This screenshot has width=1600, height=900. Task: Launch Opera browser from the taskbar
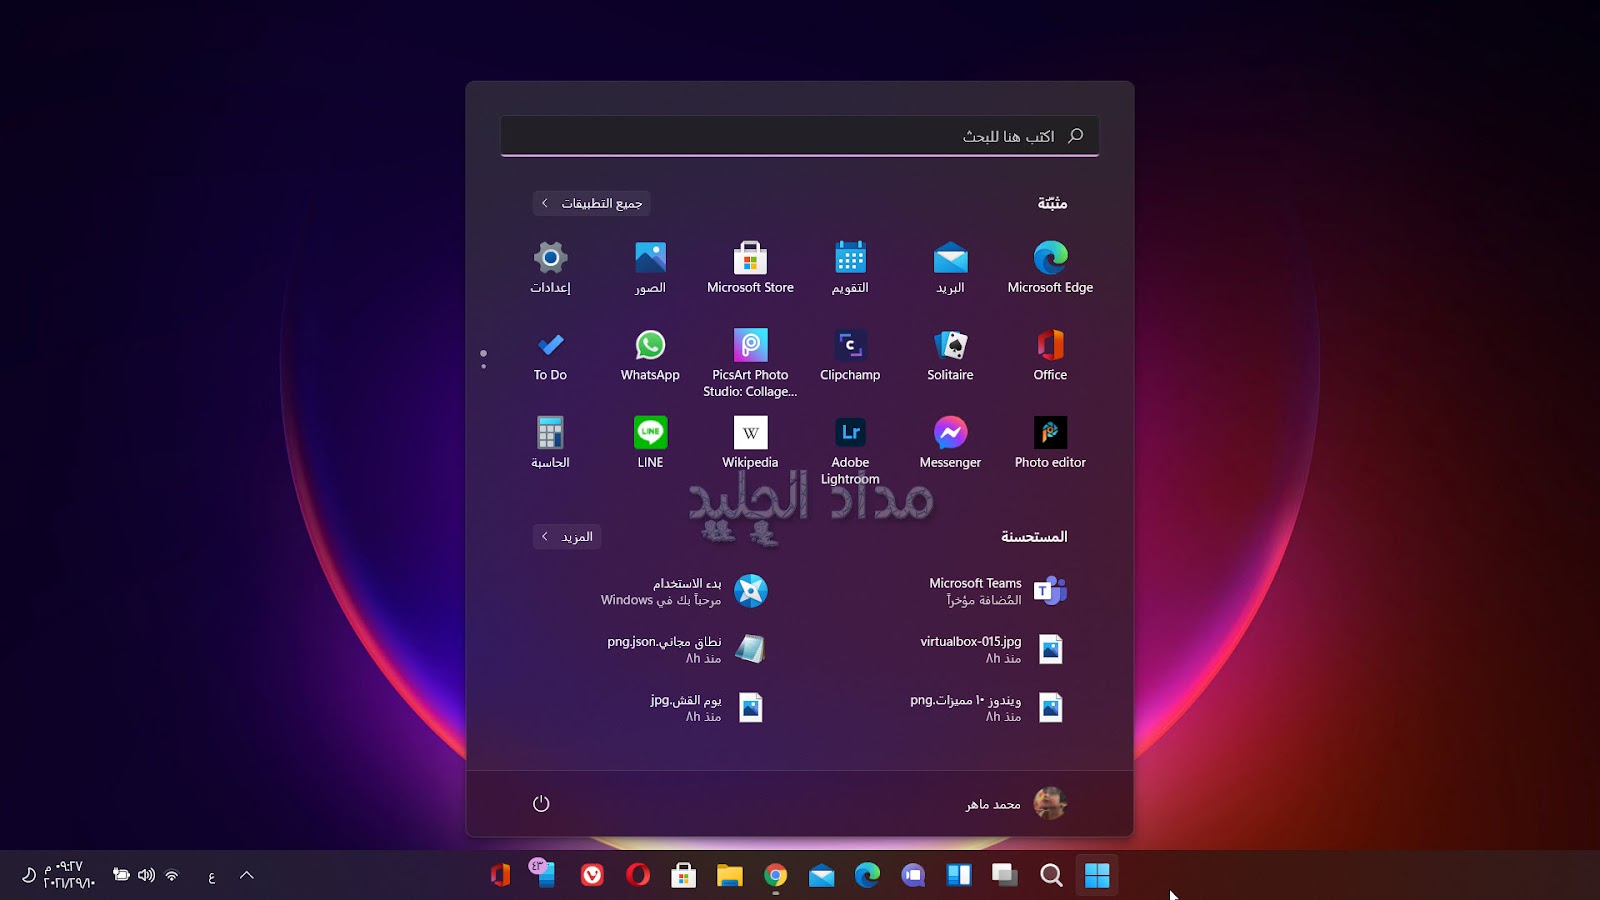(637, 876)
